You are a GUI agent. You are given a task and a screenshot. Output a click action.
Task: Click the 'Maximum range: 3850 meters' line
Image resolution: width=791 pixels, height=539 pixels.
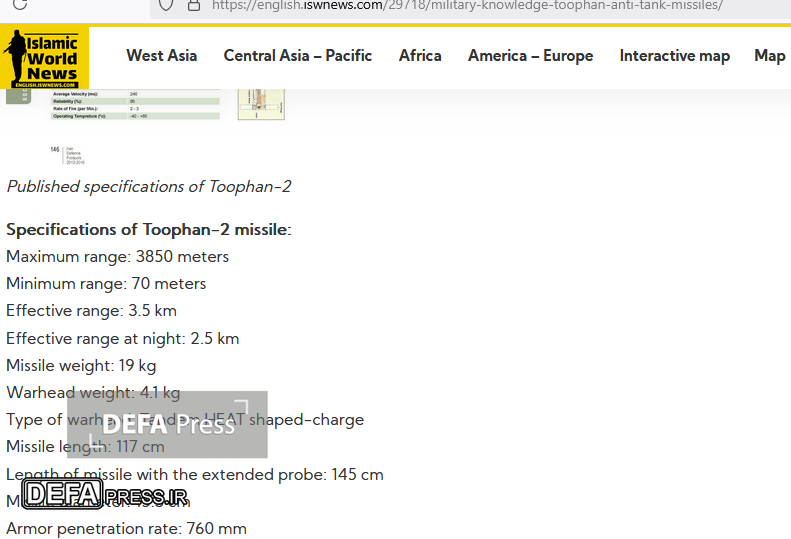pyautogui.click(x=117, y=257)
